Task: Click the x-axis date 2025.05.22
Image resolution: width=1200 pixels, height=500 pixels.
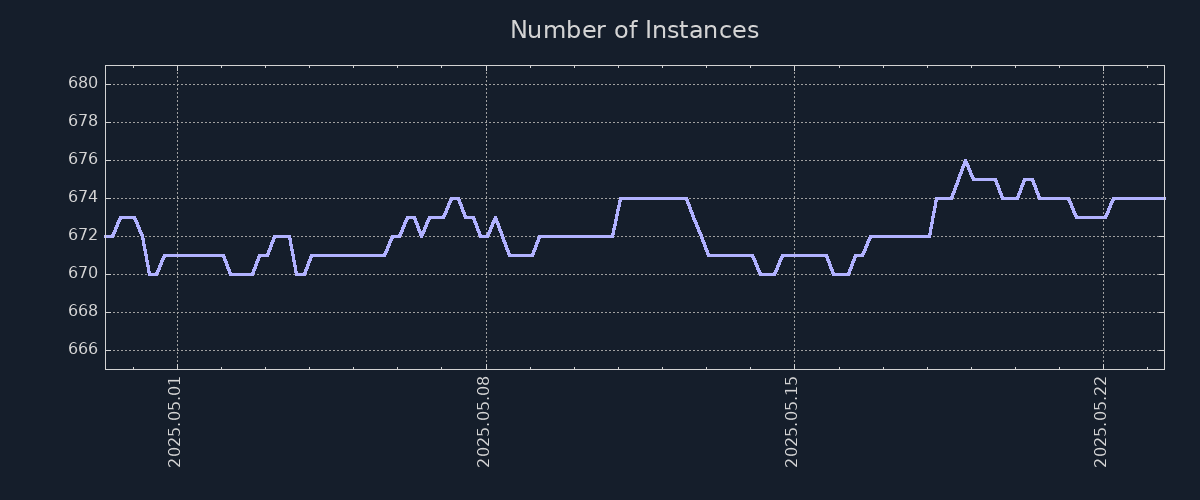Action: pyautogui.click(x=1102, y=422)
